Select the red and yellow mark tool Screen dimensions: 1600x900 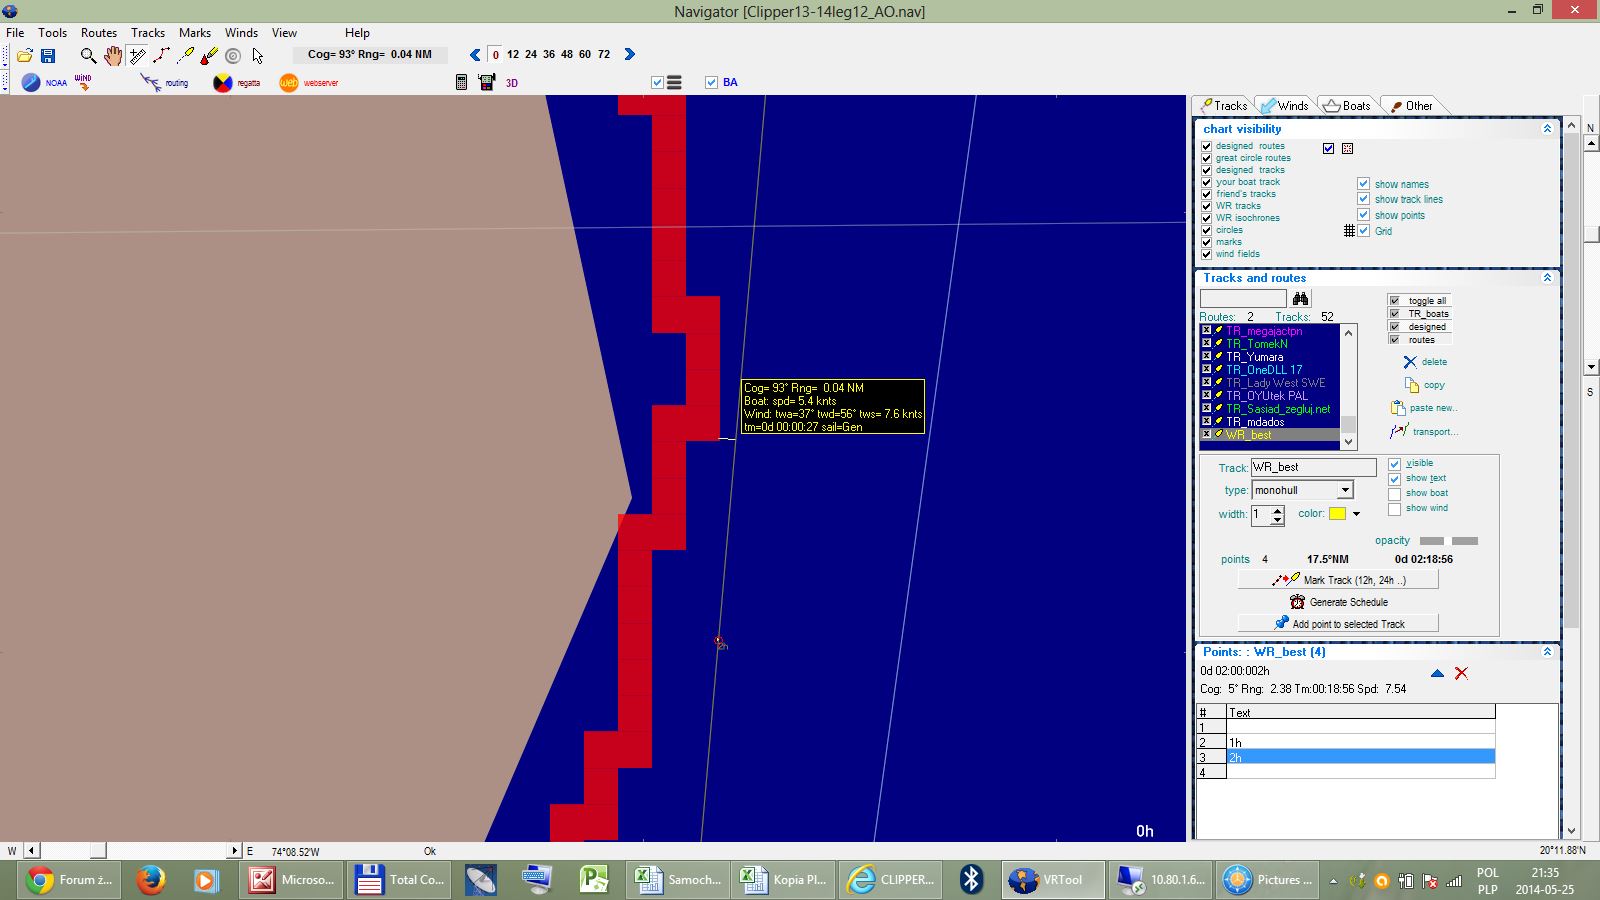click(209, 55)
